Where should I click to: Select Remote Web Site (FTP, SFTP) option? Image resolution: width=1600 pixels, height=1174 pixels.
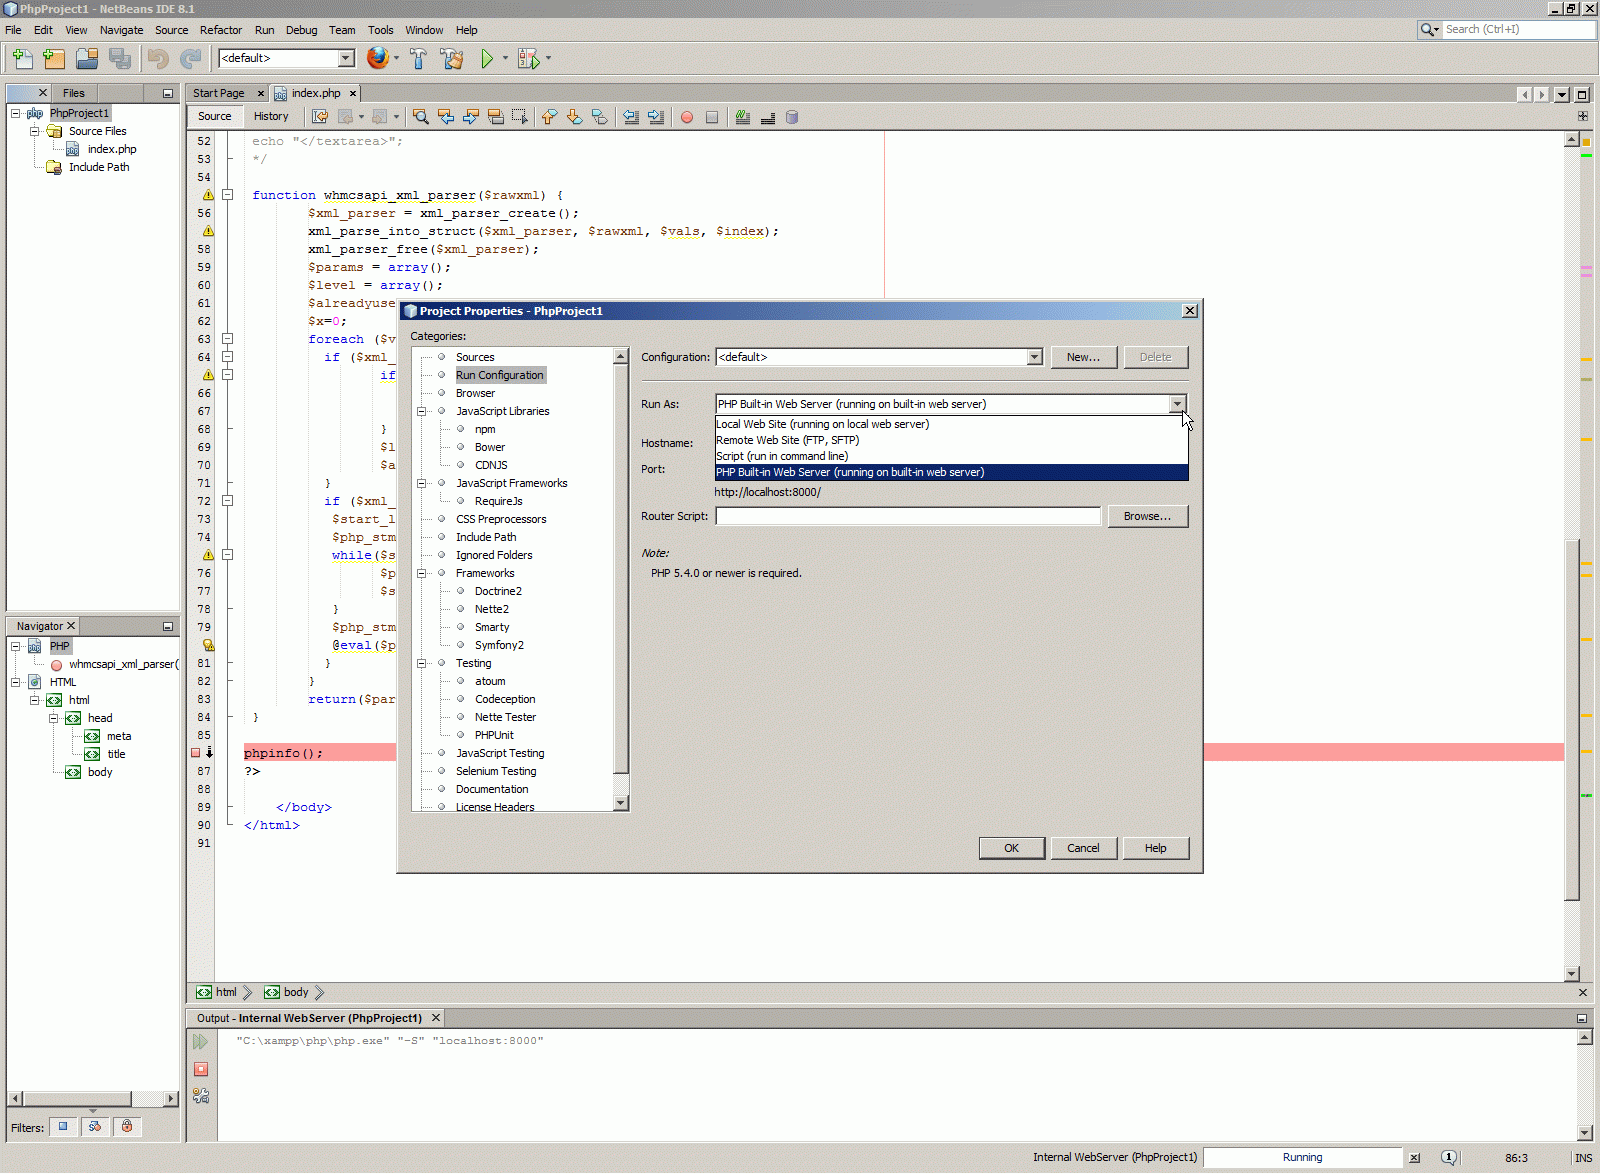pos(951,440)
